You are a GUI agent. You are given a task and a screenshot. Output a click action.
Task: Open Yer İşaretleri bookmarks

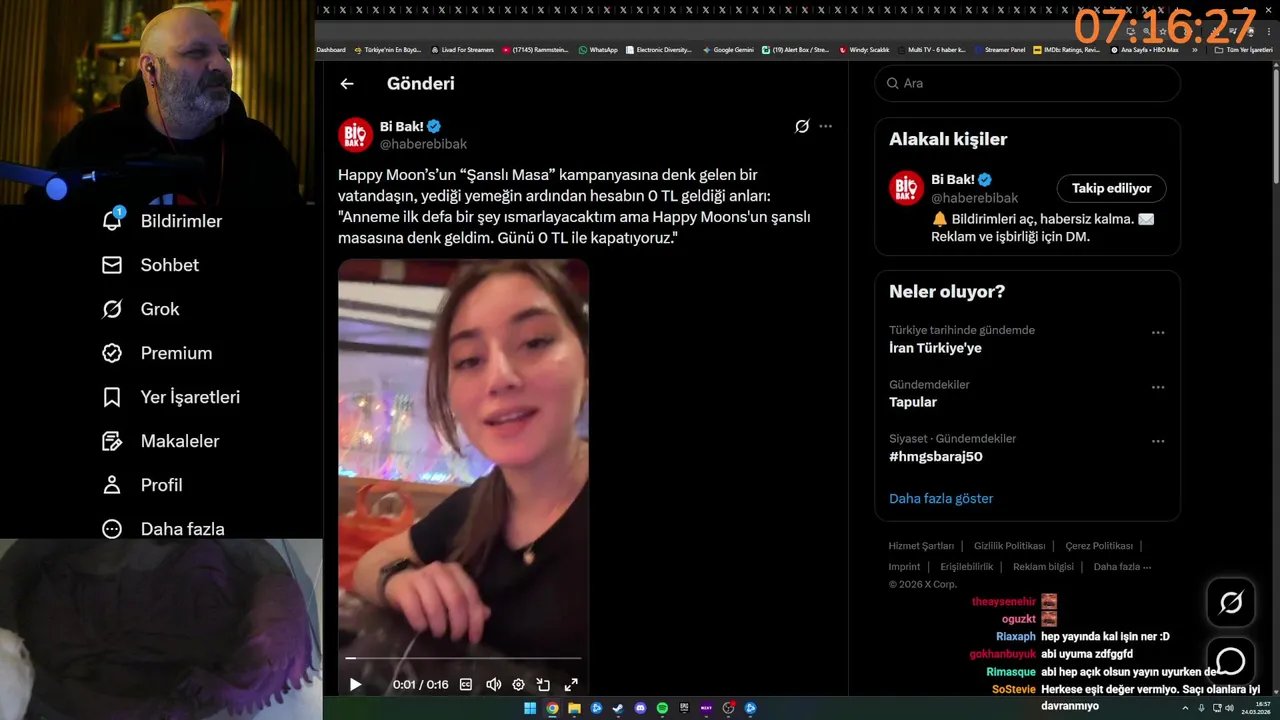171,397
